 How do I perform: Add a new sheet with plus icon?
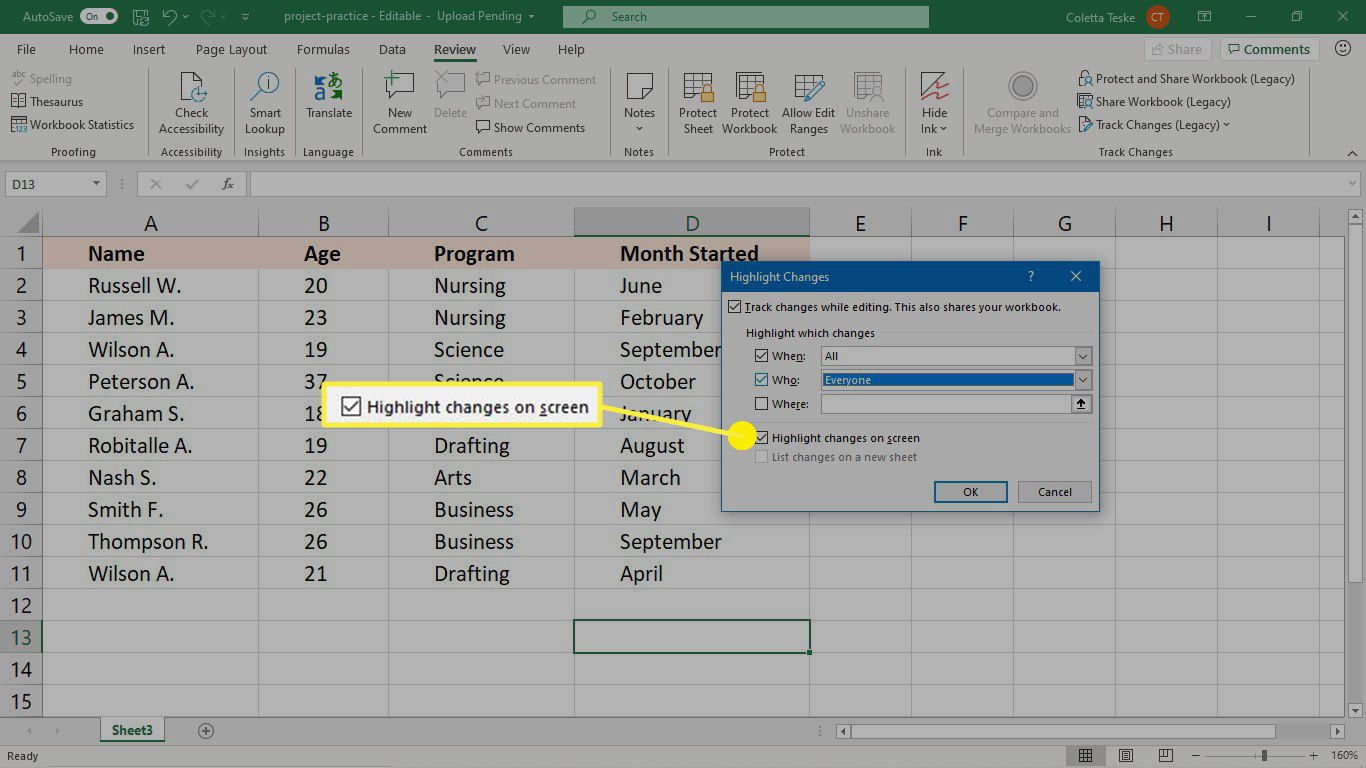[x=206, y=731]
